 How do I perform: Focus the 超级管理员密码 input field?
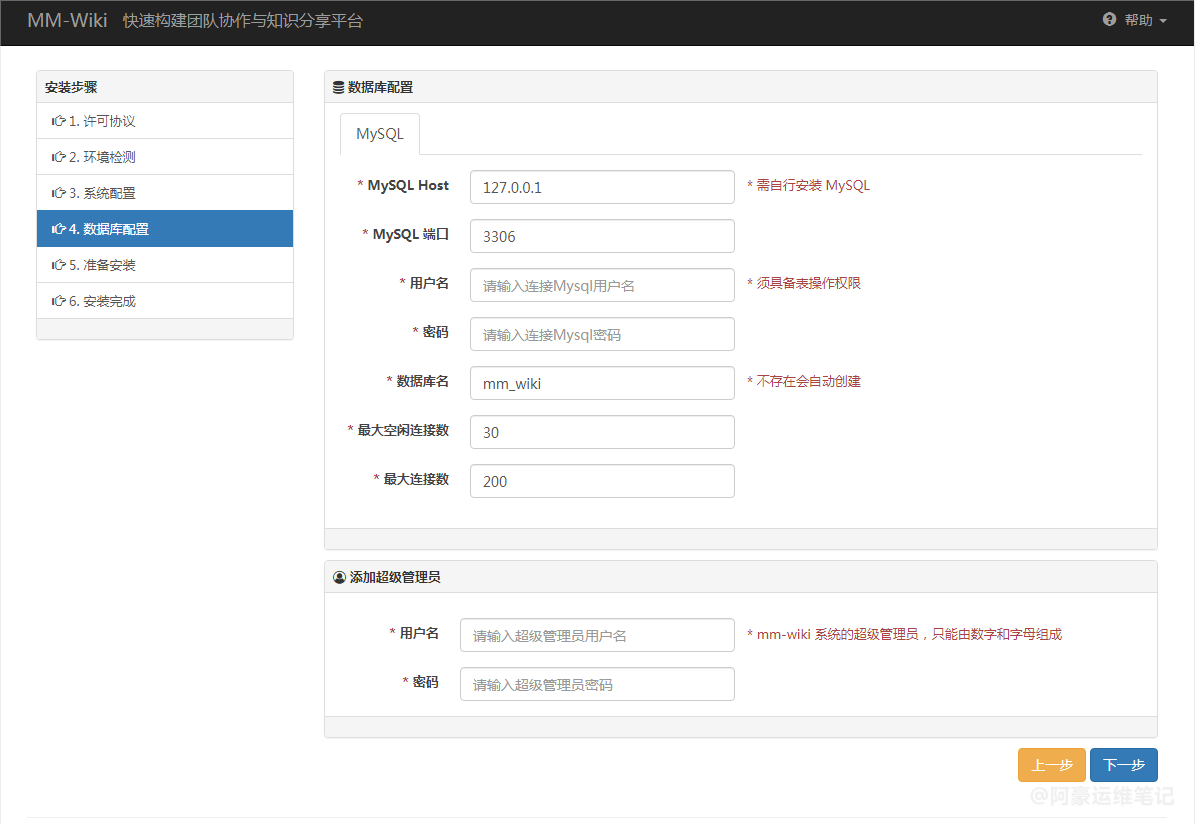[x=597, y=684]
